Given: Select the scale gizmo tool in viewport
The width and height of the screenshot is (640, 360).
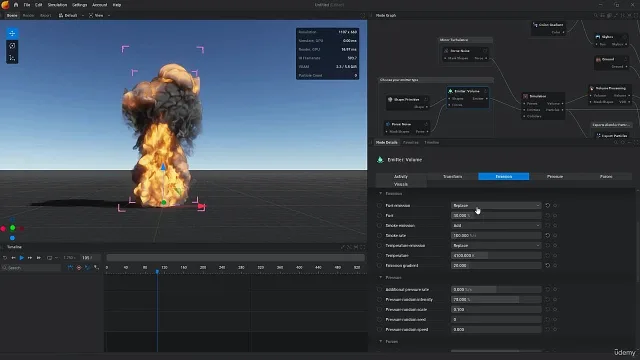Looking at the screenshot, I should (x=12, y=58).
